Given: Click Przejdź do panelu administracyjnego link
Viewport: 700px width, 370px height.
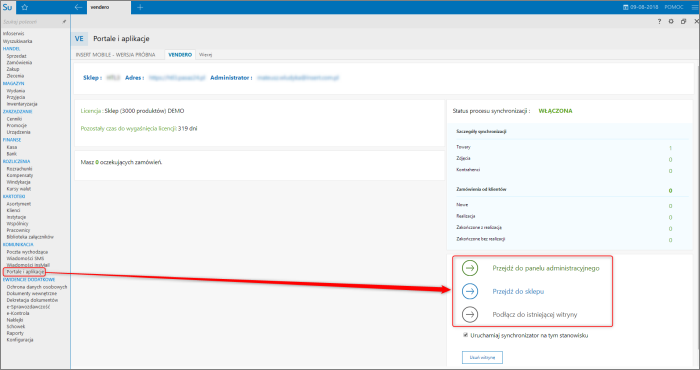Looking at the screenshot, I should 546,268.
